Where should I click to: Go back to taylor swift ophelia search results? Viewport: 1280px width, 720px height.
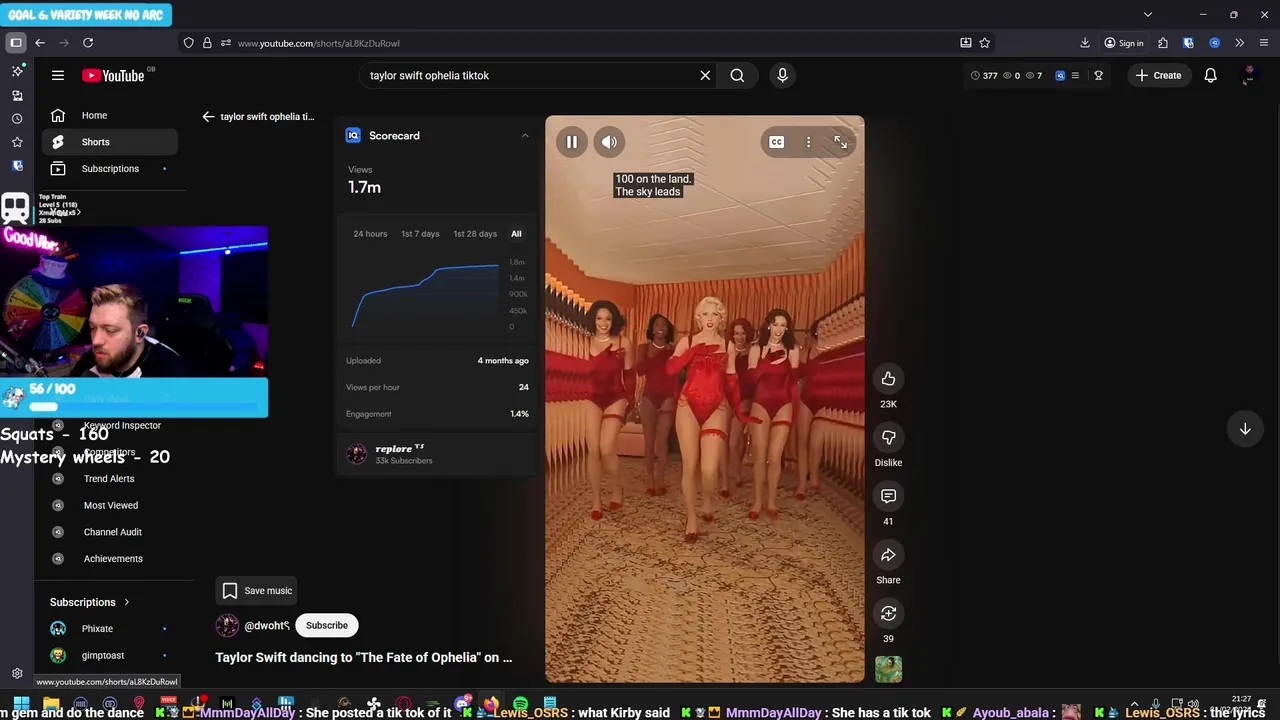(259, 116)
